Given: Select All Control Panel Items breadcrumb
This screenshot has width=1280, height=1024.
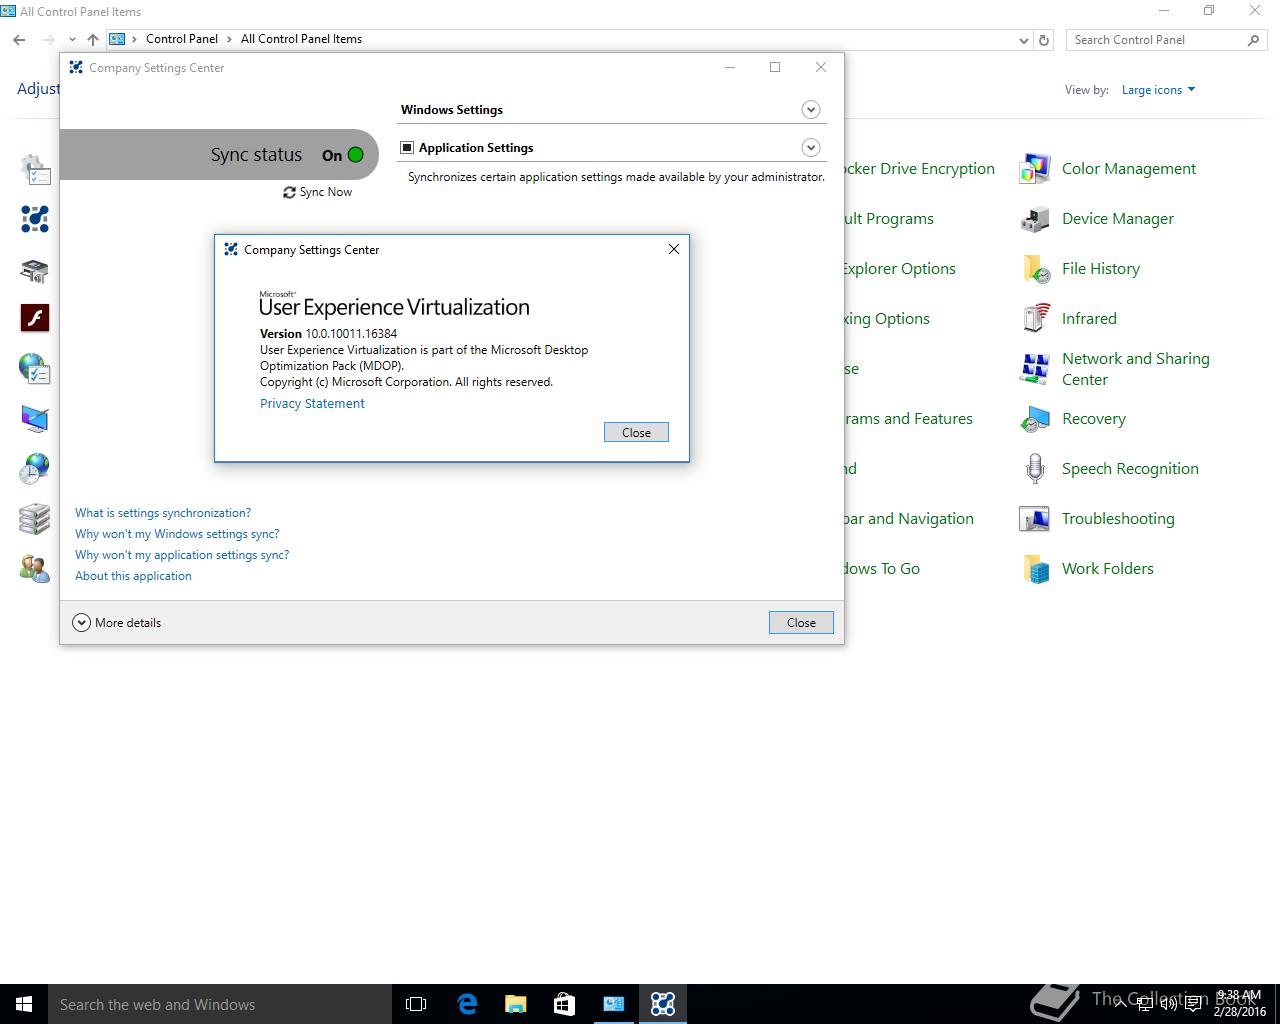Looking at the screenshot, I should pos(301,39).
